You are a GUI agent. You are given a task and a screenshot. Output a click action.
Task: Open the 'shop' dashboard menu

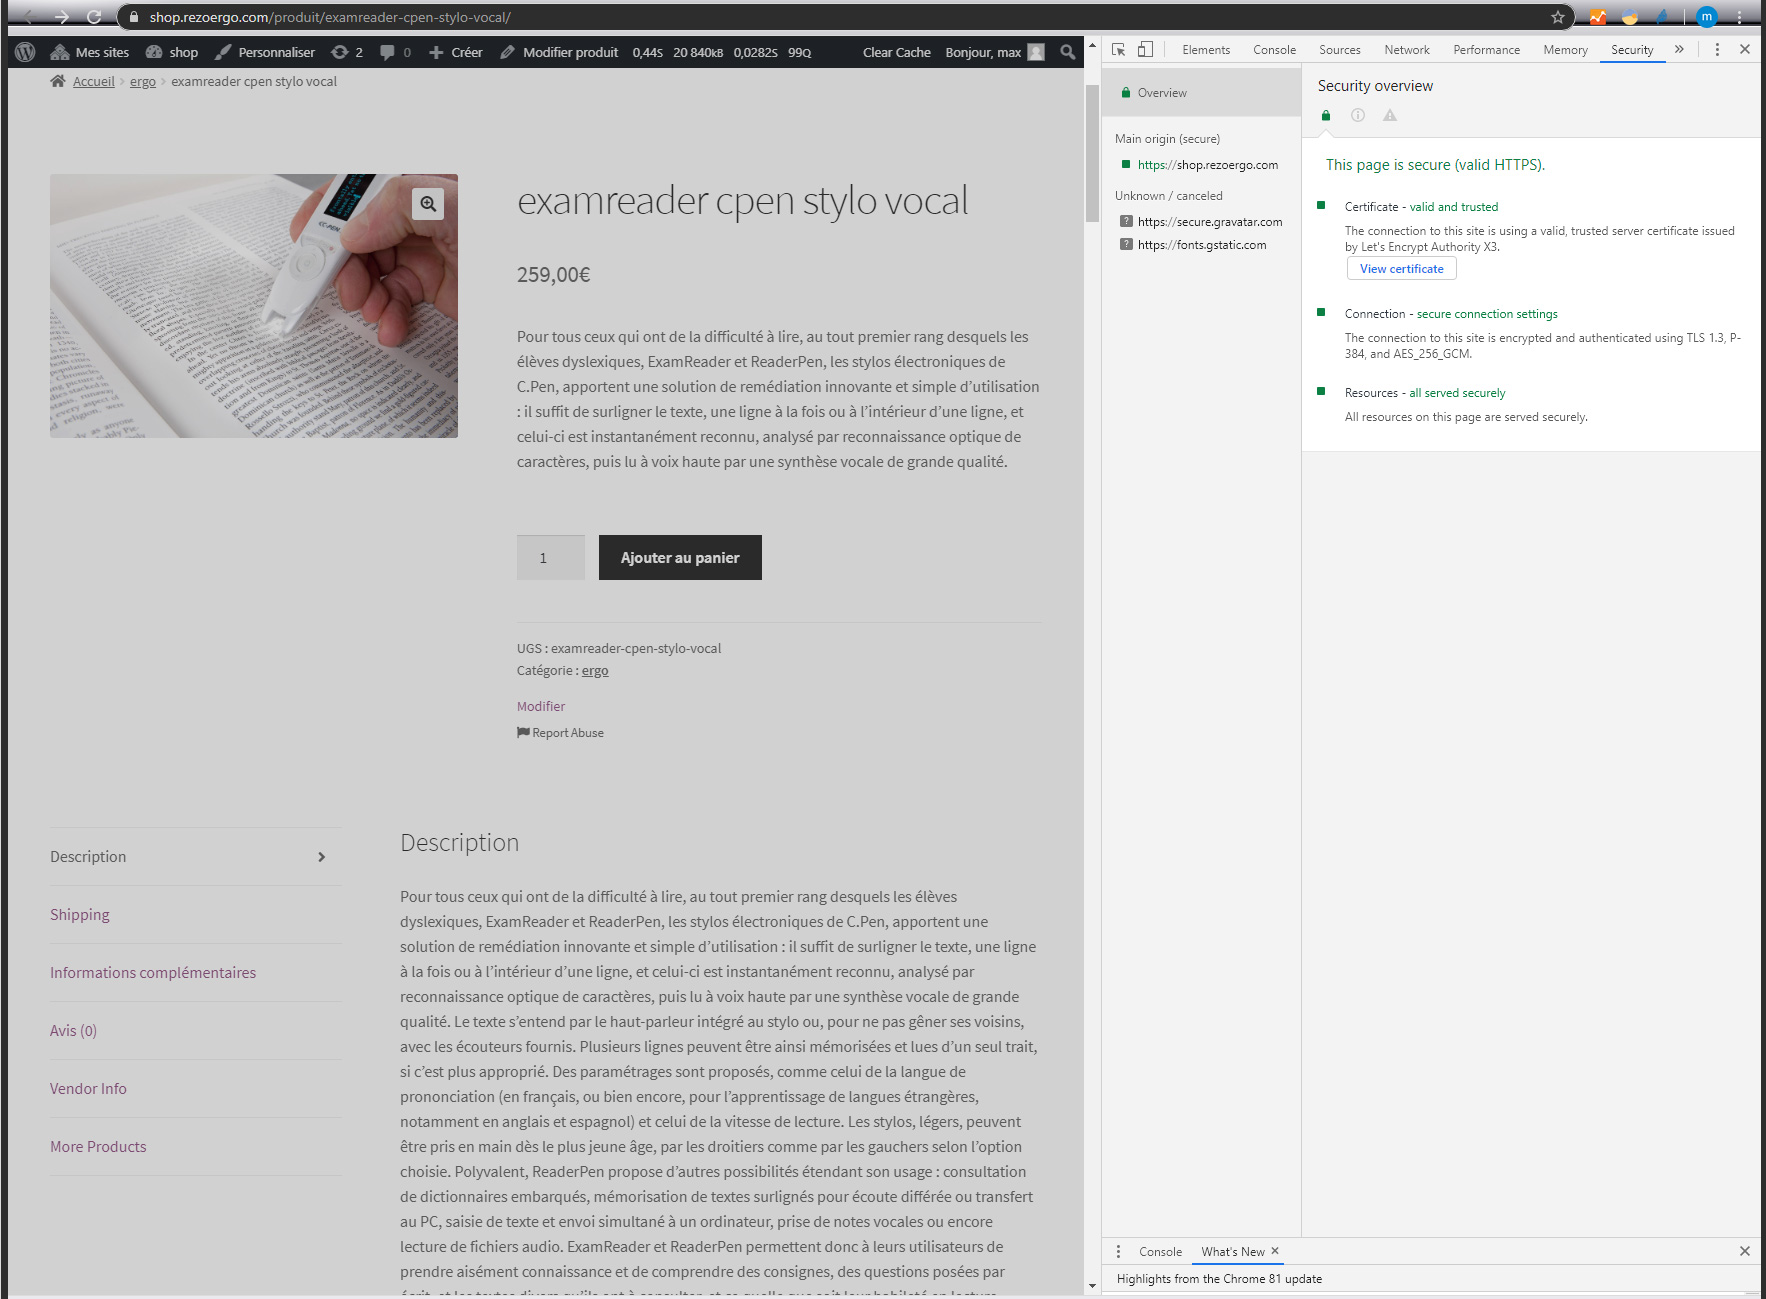point(172,52)
